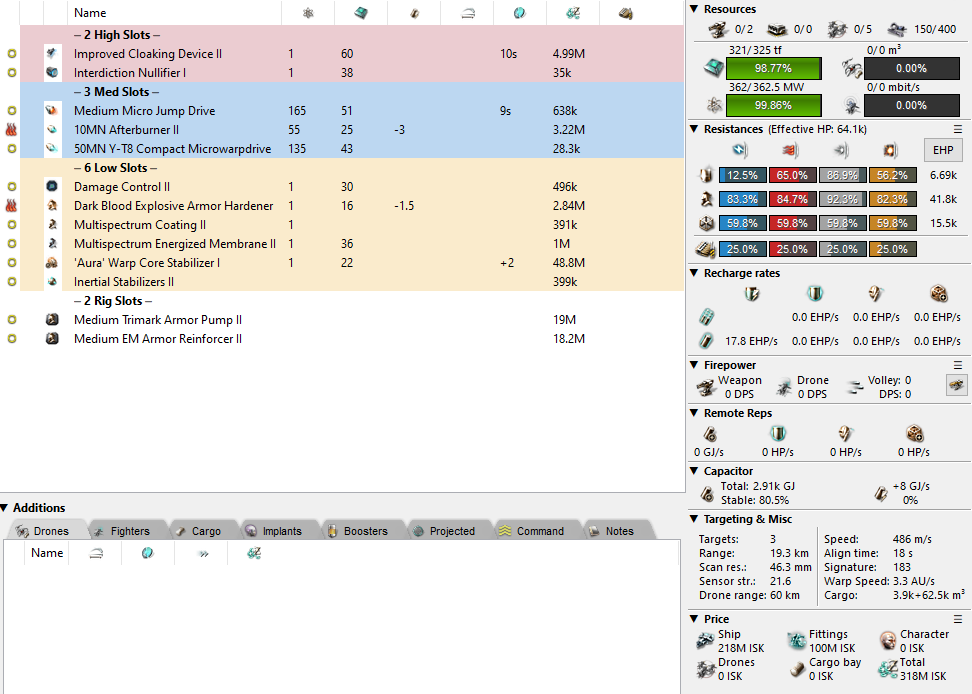Screen dimensions: 972x694
Task: Click the 99.86% powergrid usage bar
Action: (773, 105)
